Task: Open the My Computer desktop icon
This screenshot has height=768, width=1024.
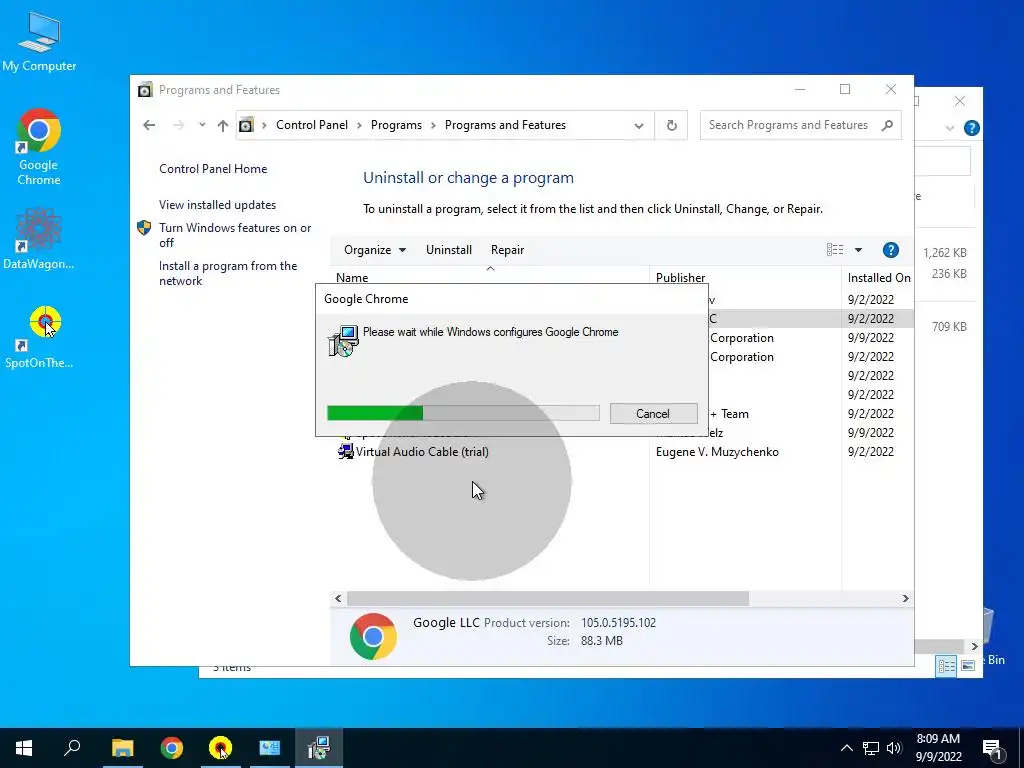Action: [39, 41]
